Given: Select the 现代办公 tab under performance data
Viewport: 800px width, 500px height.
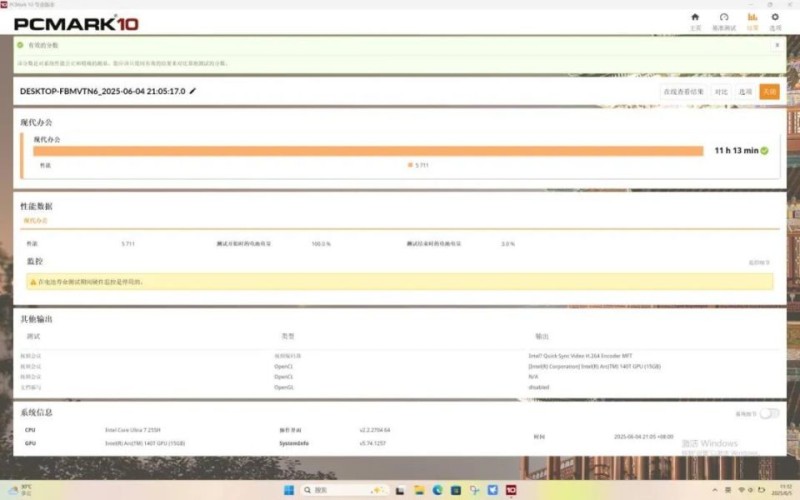Looking at the screenshot, I should coord(35,220).
